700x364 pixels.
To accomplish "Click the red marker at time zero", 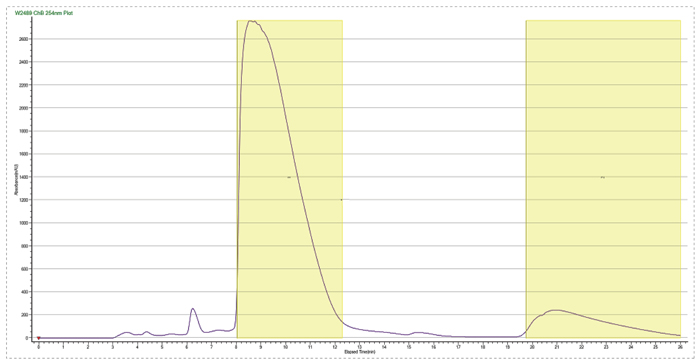I will 39,338.
